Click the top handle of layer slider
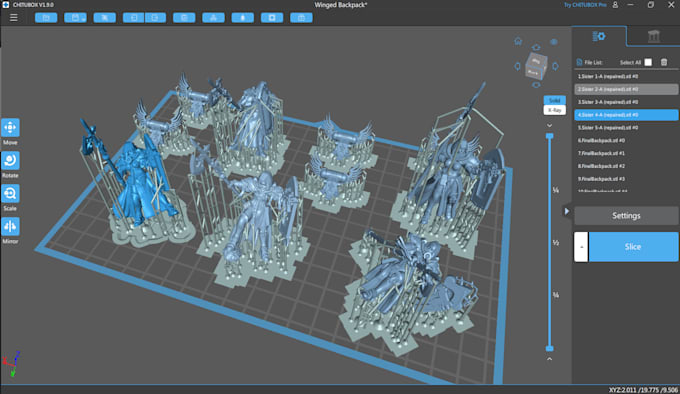Screen dimensions: 680x394 click(549, 136)
